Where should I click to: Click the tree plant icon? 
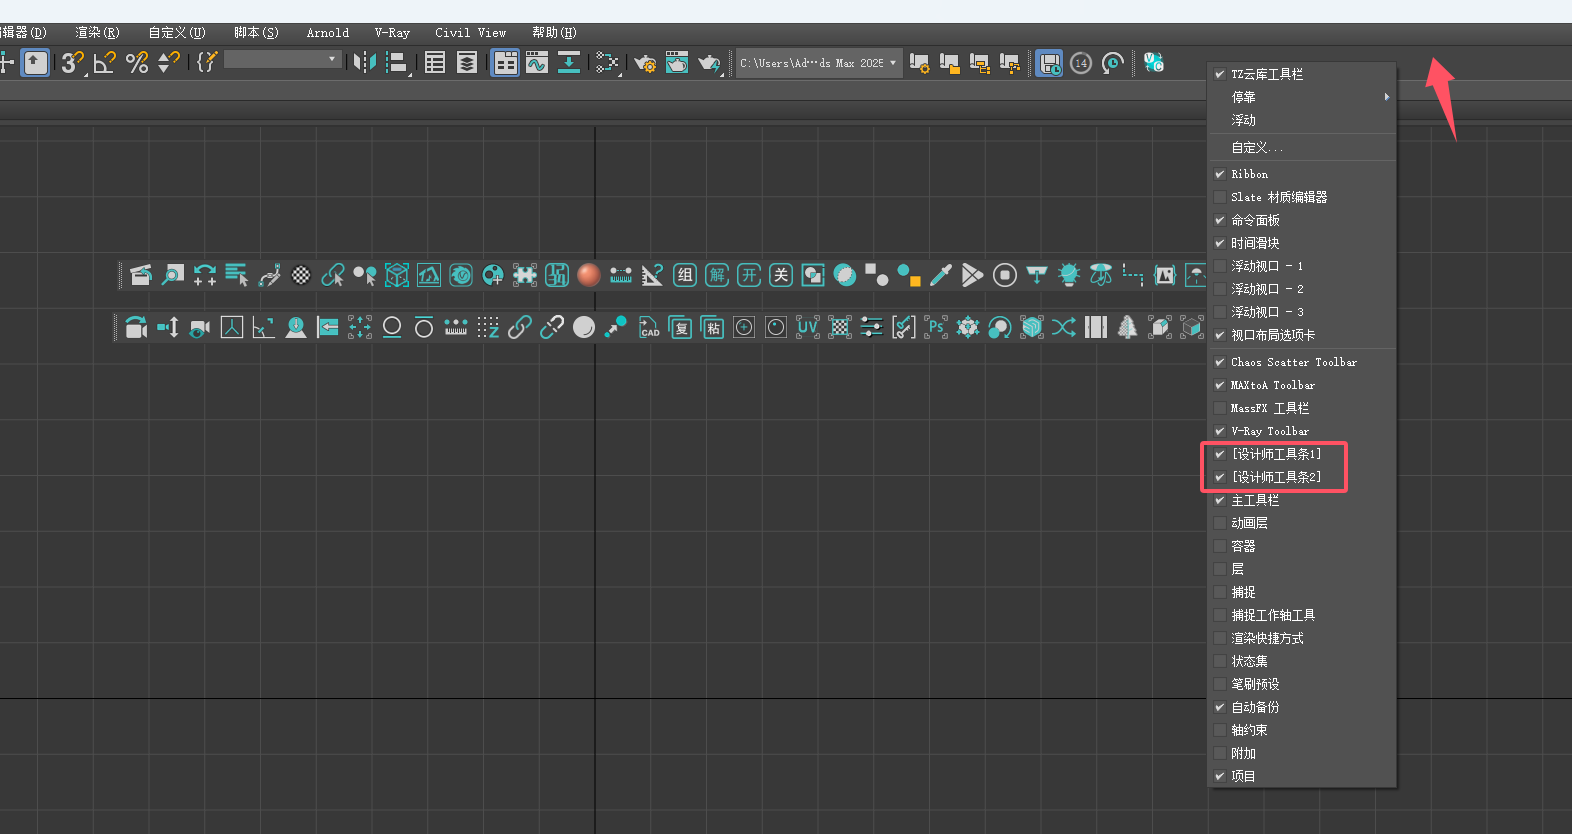pyautogui.click(x=1128, y=327)
